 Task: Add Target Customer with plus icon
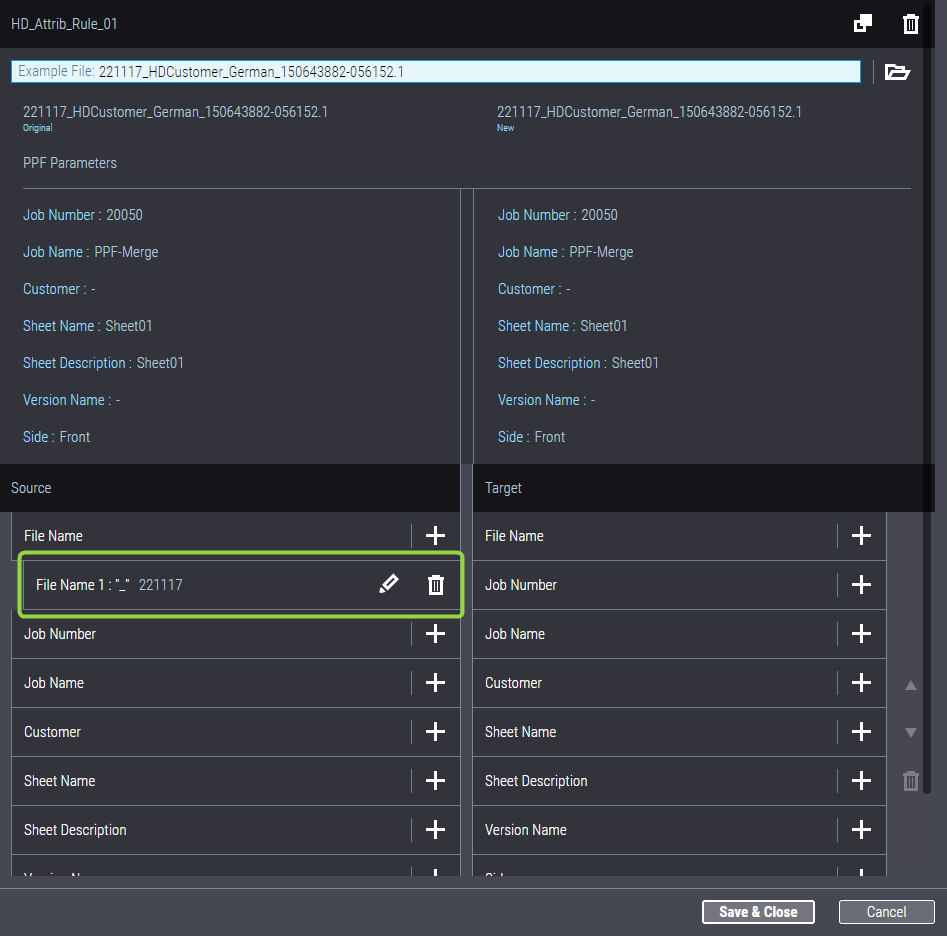861,683
